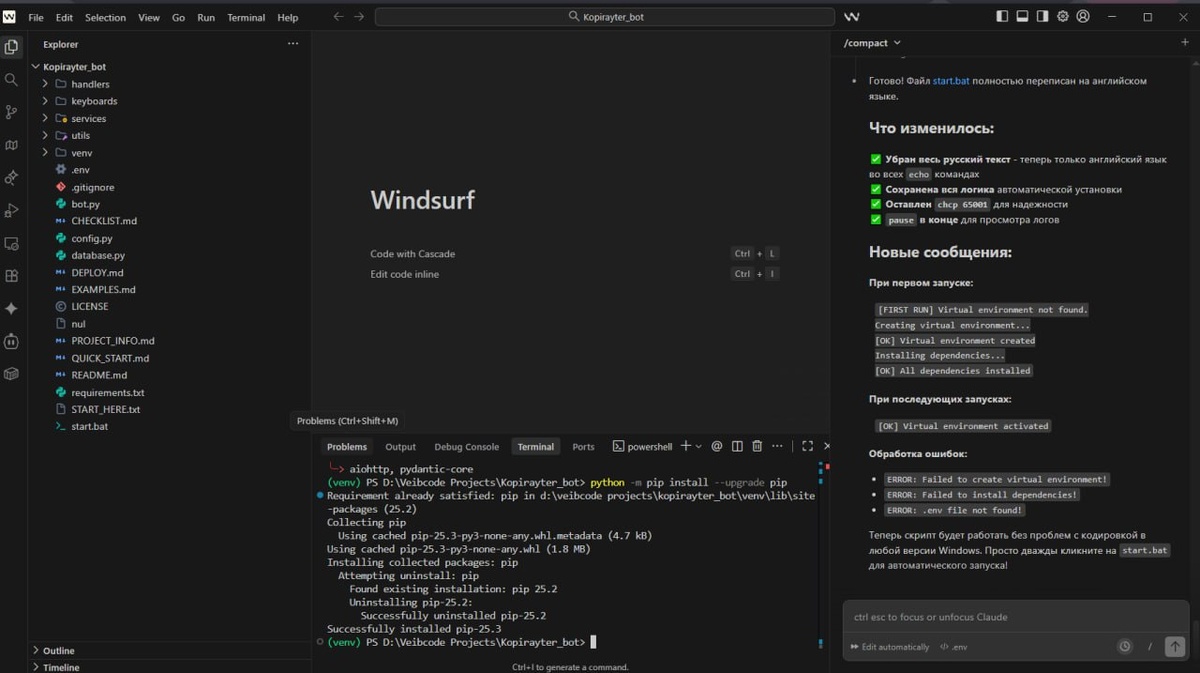1200x673 pixels.
Task: Go forward with navigation arrow
Action: click(x=359, y=17)
